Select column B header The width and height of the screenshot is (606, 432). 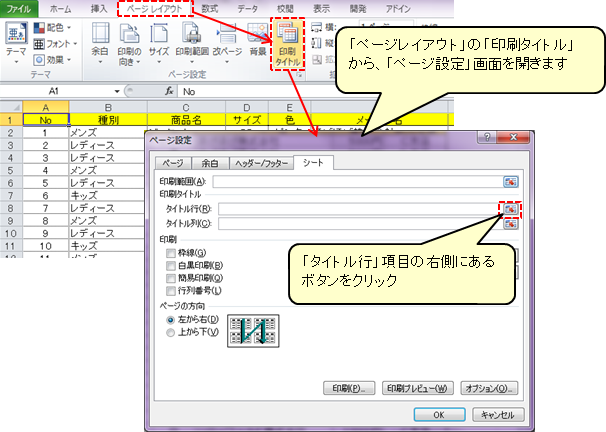coord(108,107)
